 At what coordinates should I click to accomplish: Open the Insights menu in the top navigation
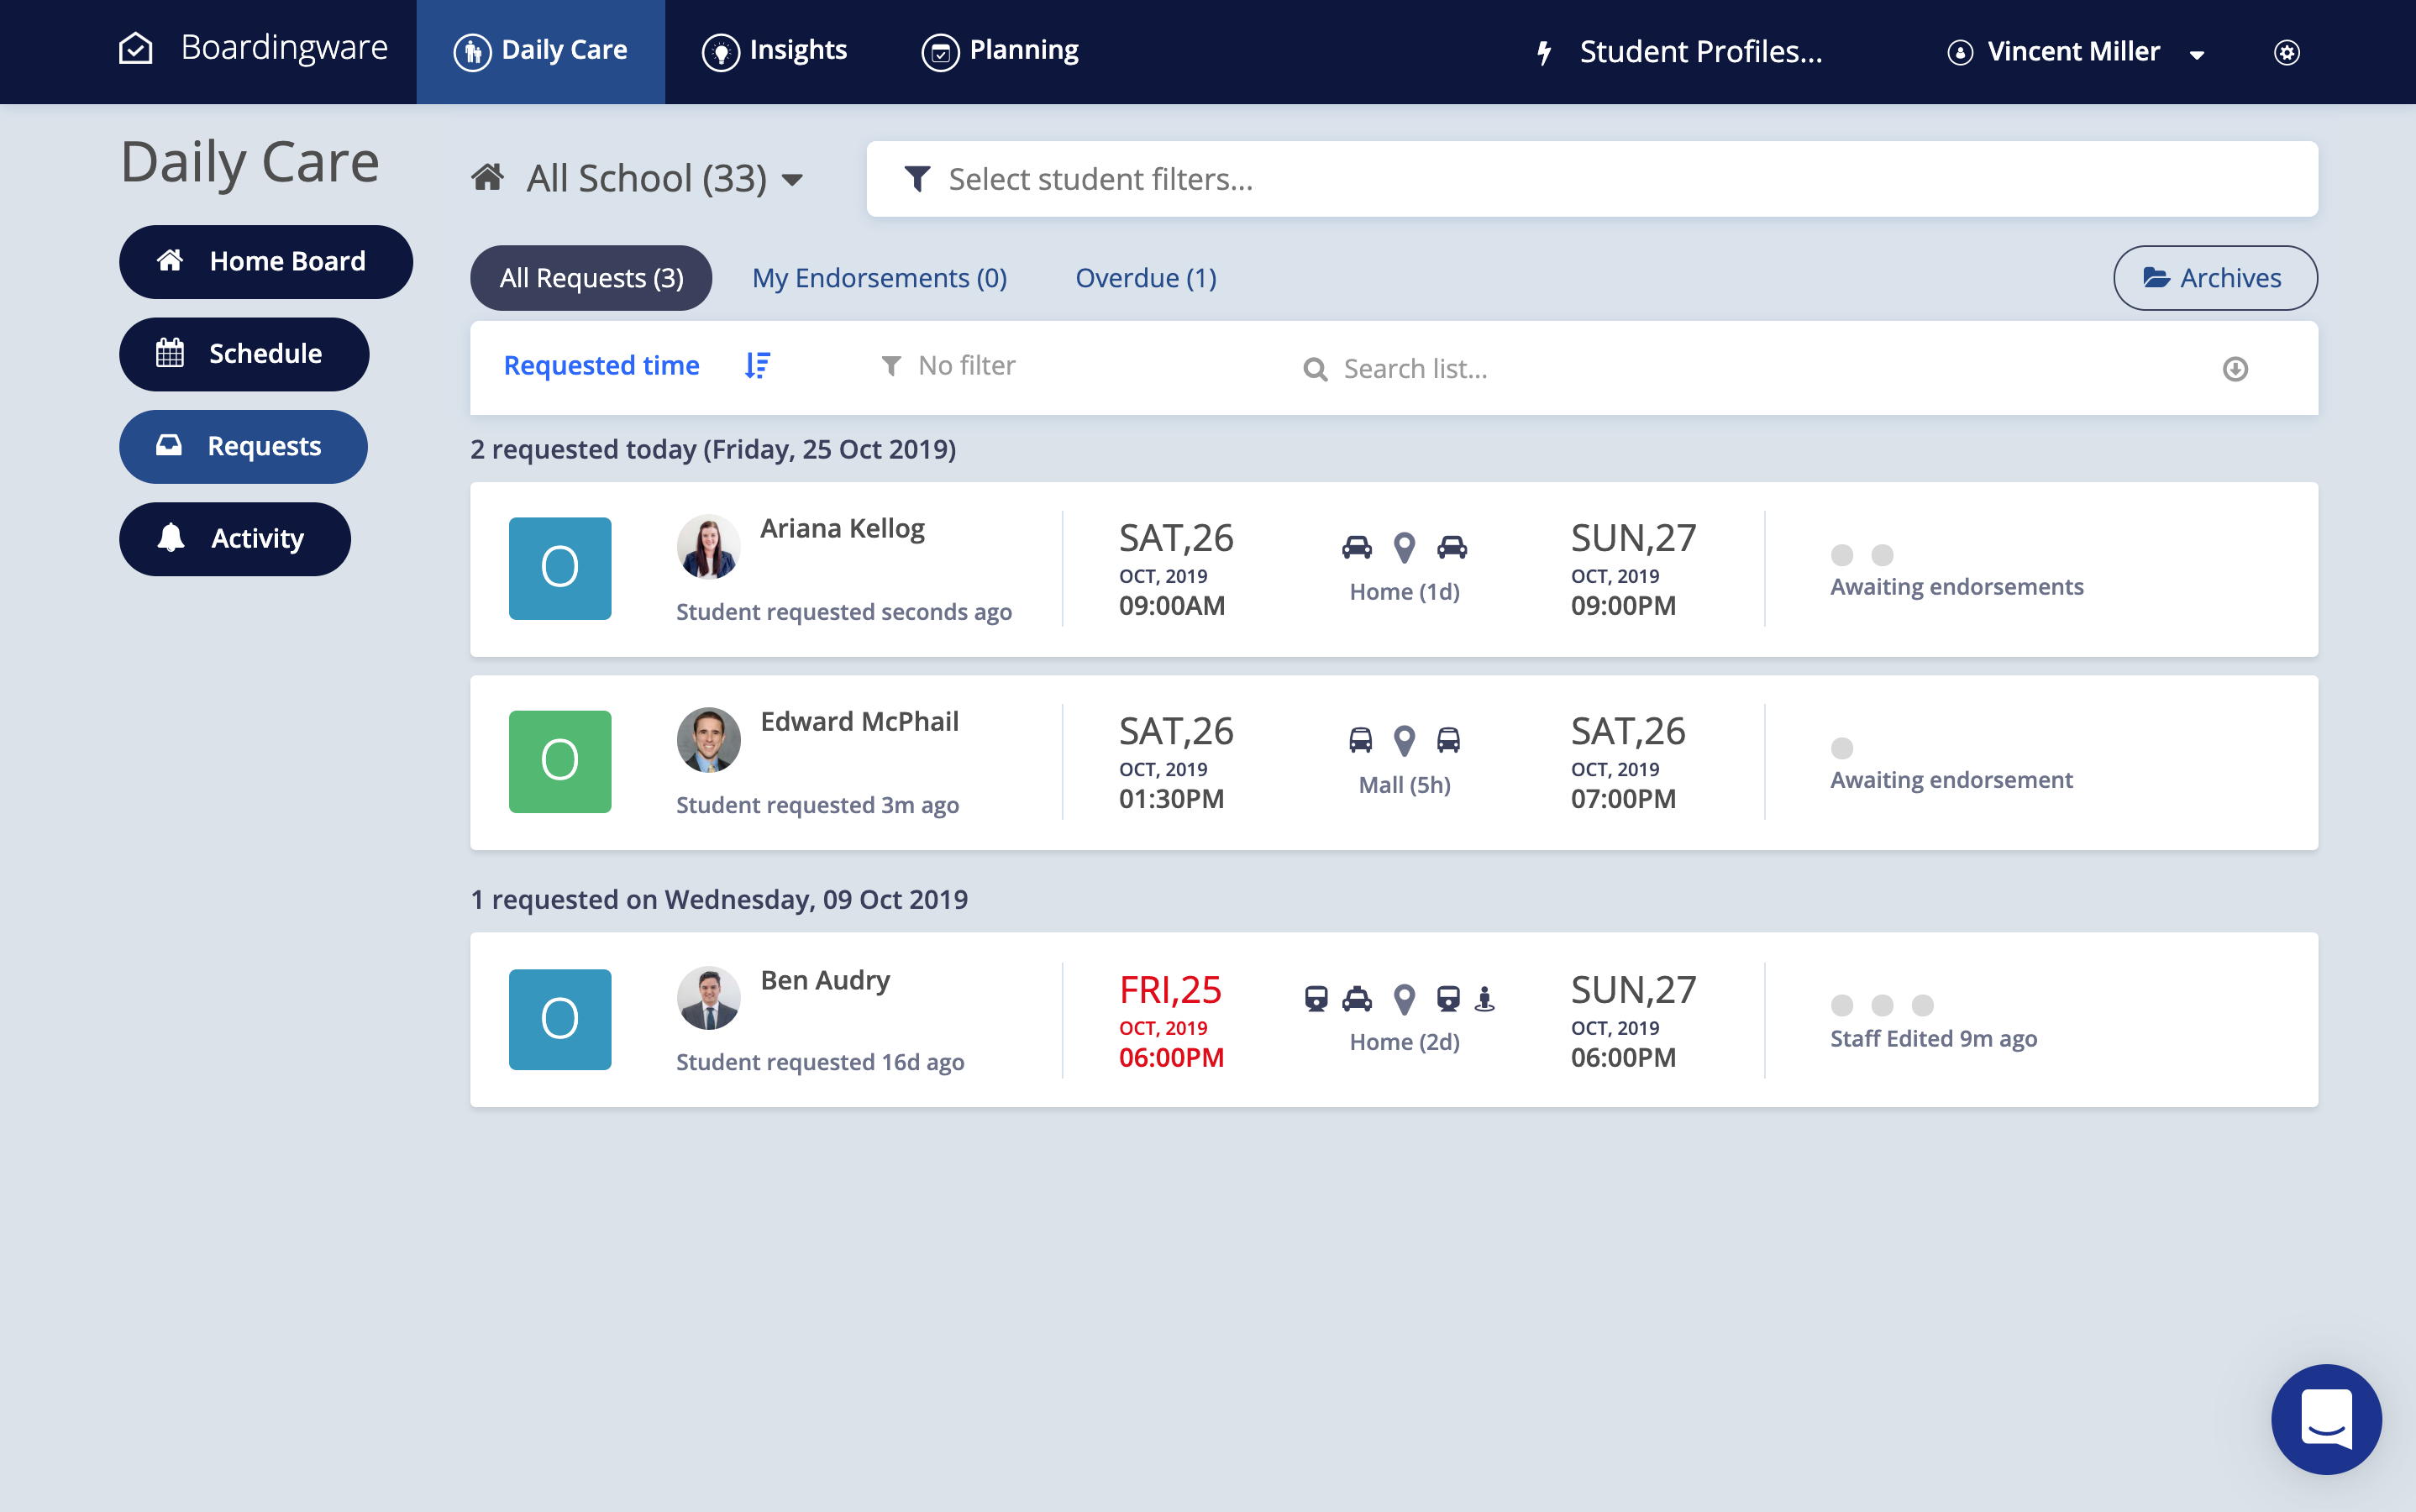pos(775,51)
